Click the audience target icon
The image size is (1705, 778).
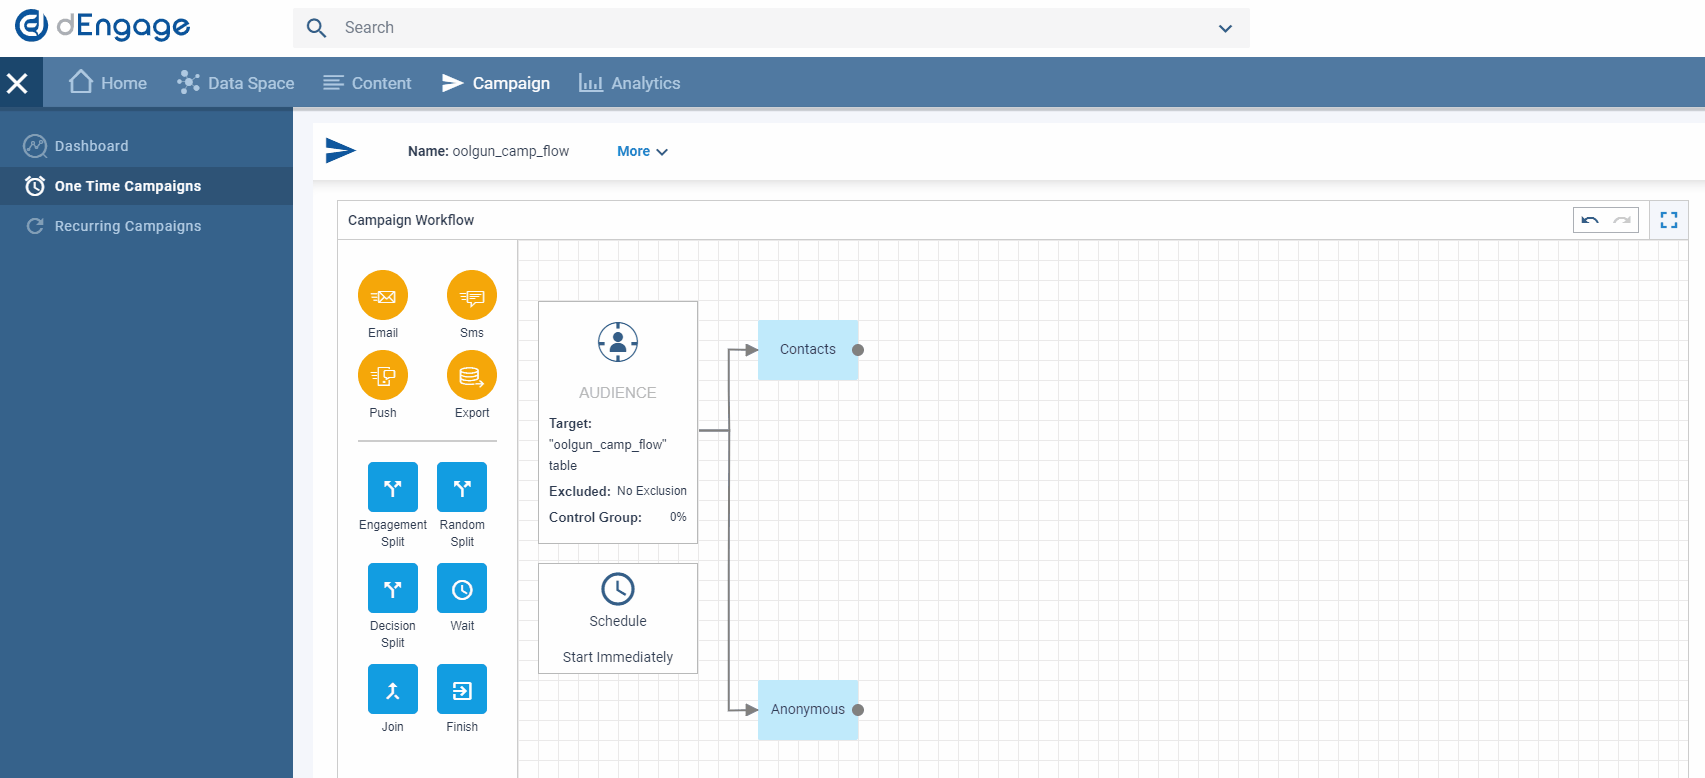click(618, 342)
